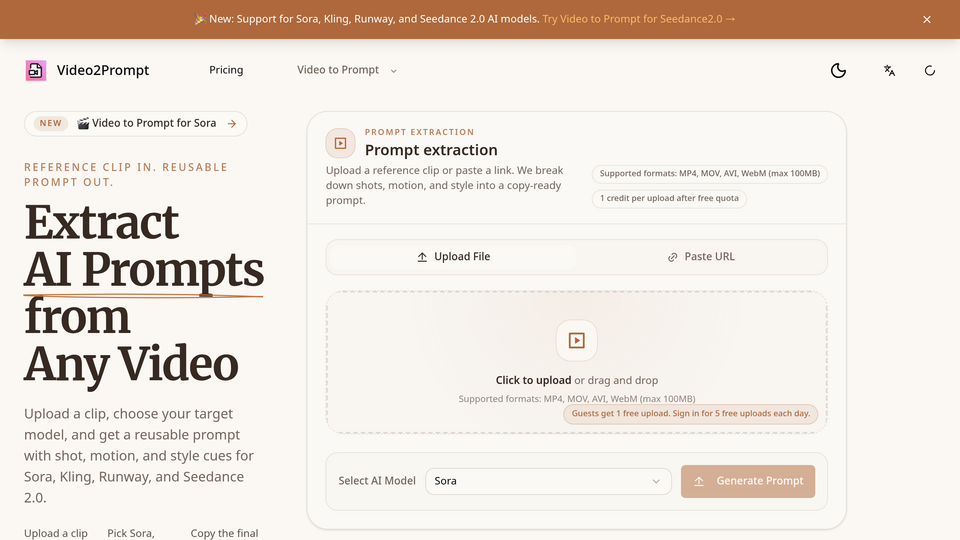This screenshot has height=540, width=960.
Task: Click the guests free upload notice
Action: point(691,414)
